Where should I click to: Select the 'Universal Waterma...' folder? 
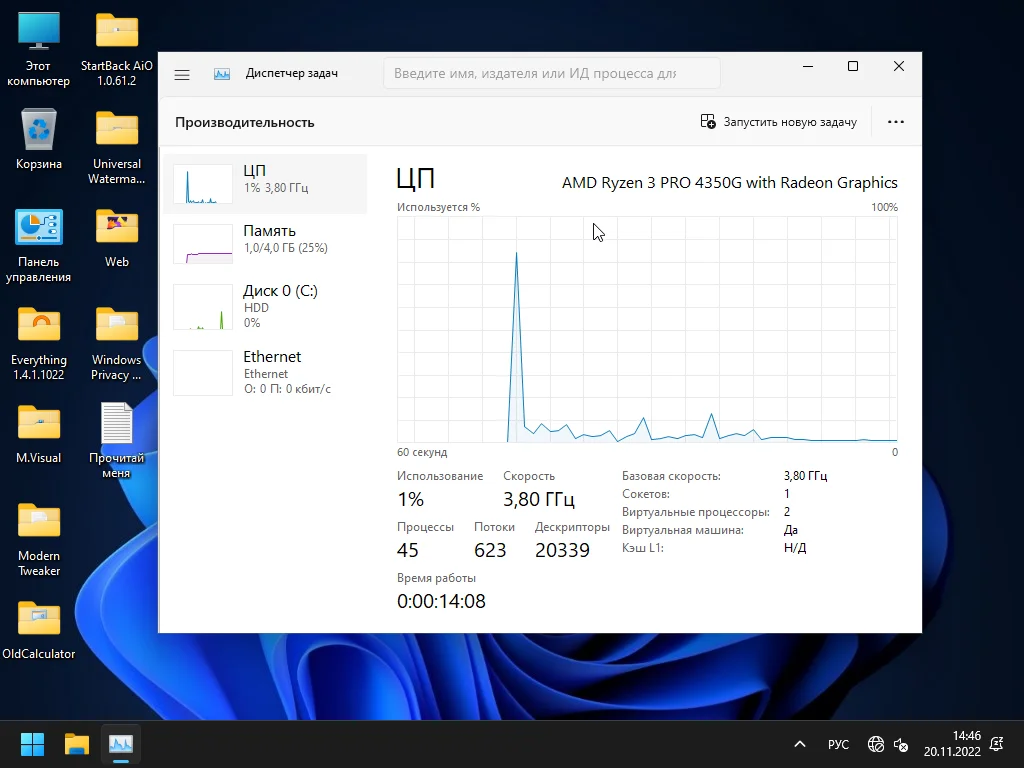[117, 148]
